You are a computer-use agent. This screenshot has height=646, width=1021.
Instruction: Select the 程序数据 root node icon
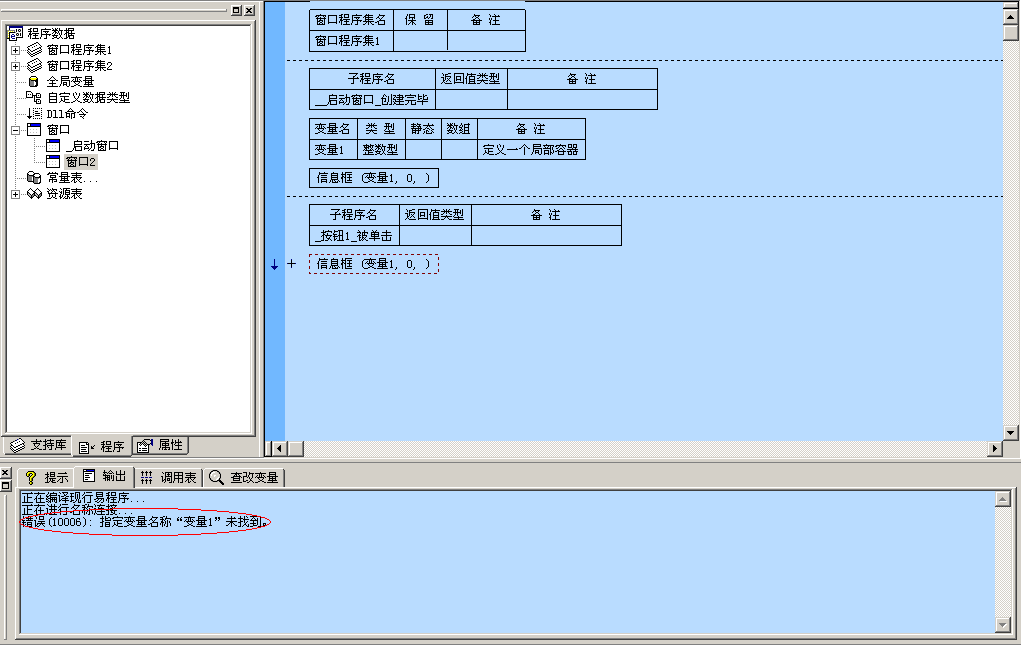click(15, 34)
